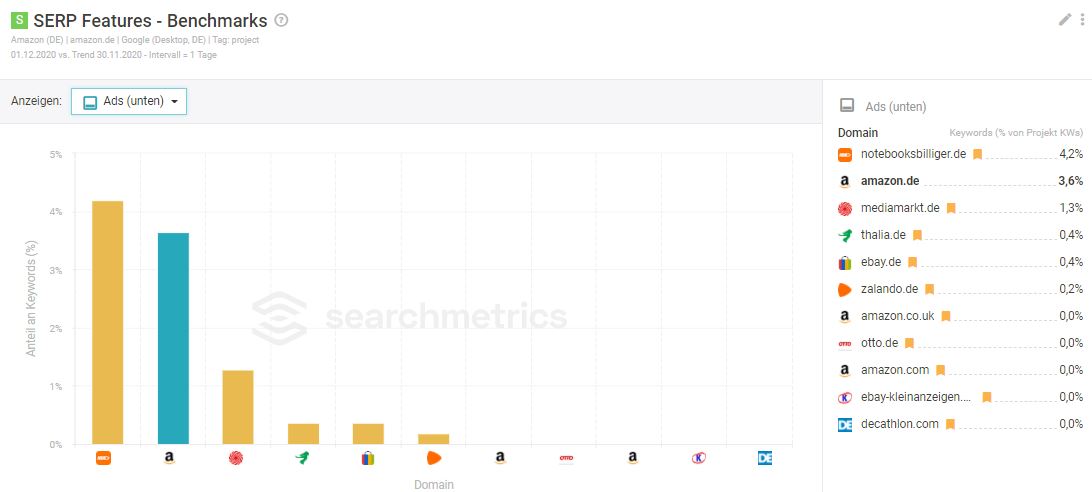The height and width of the screenshot is (492, 1092).
Task: Click the bookmark icon next to zalando.de
Action: pos(929,289)
